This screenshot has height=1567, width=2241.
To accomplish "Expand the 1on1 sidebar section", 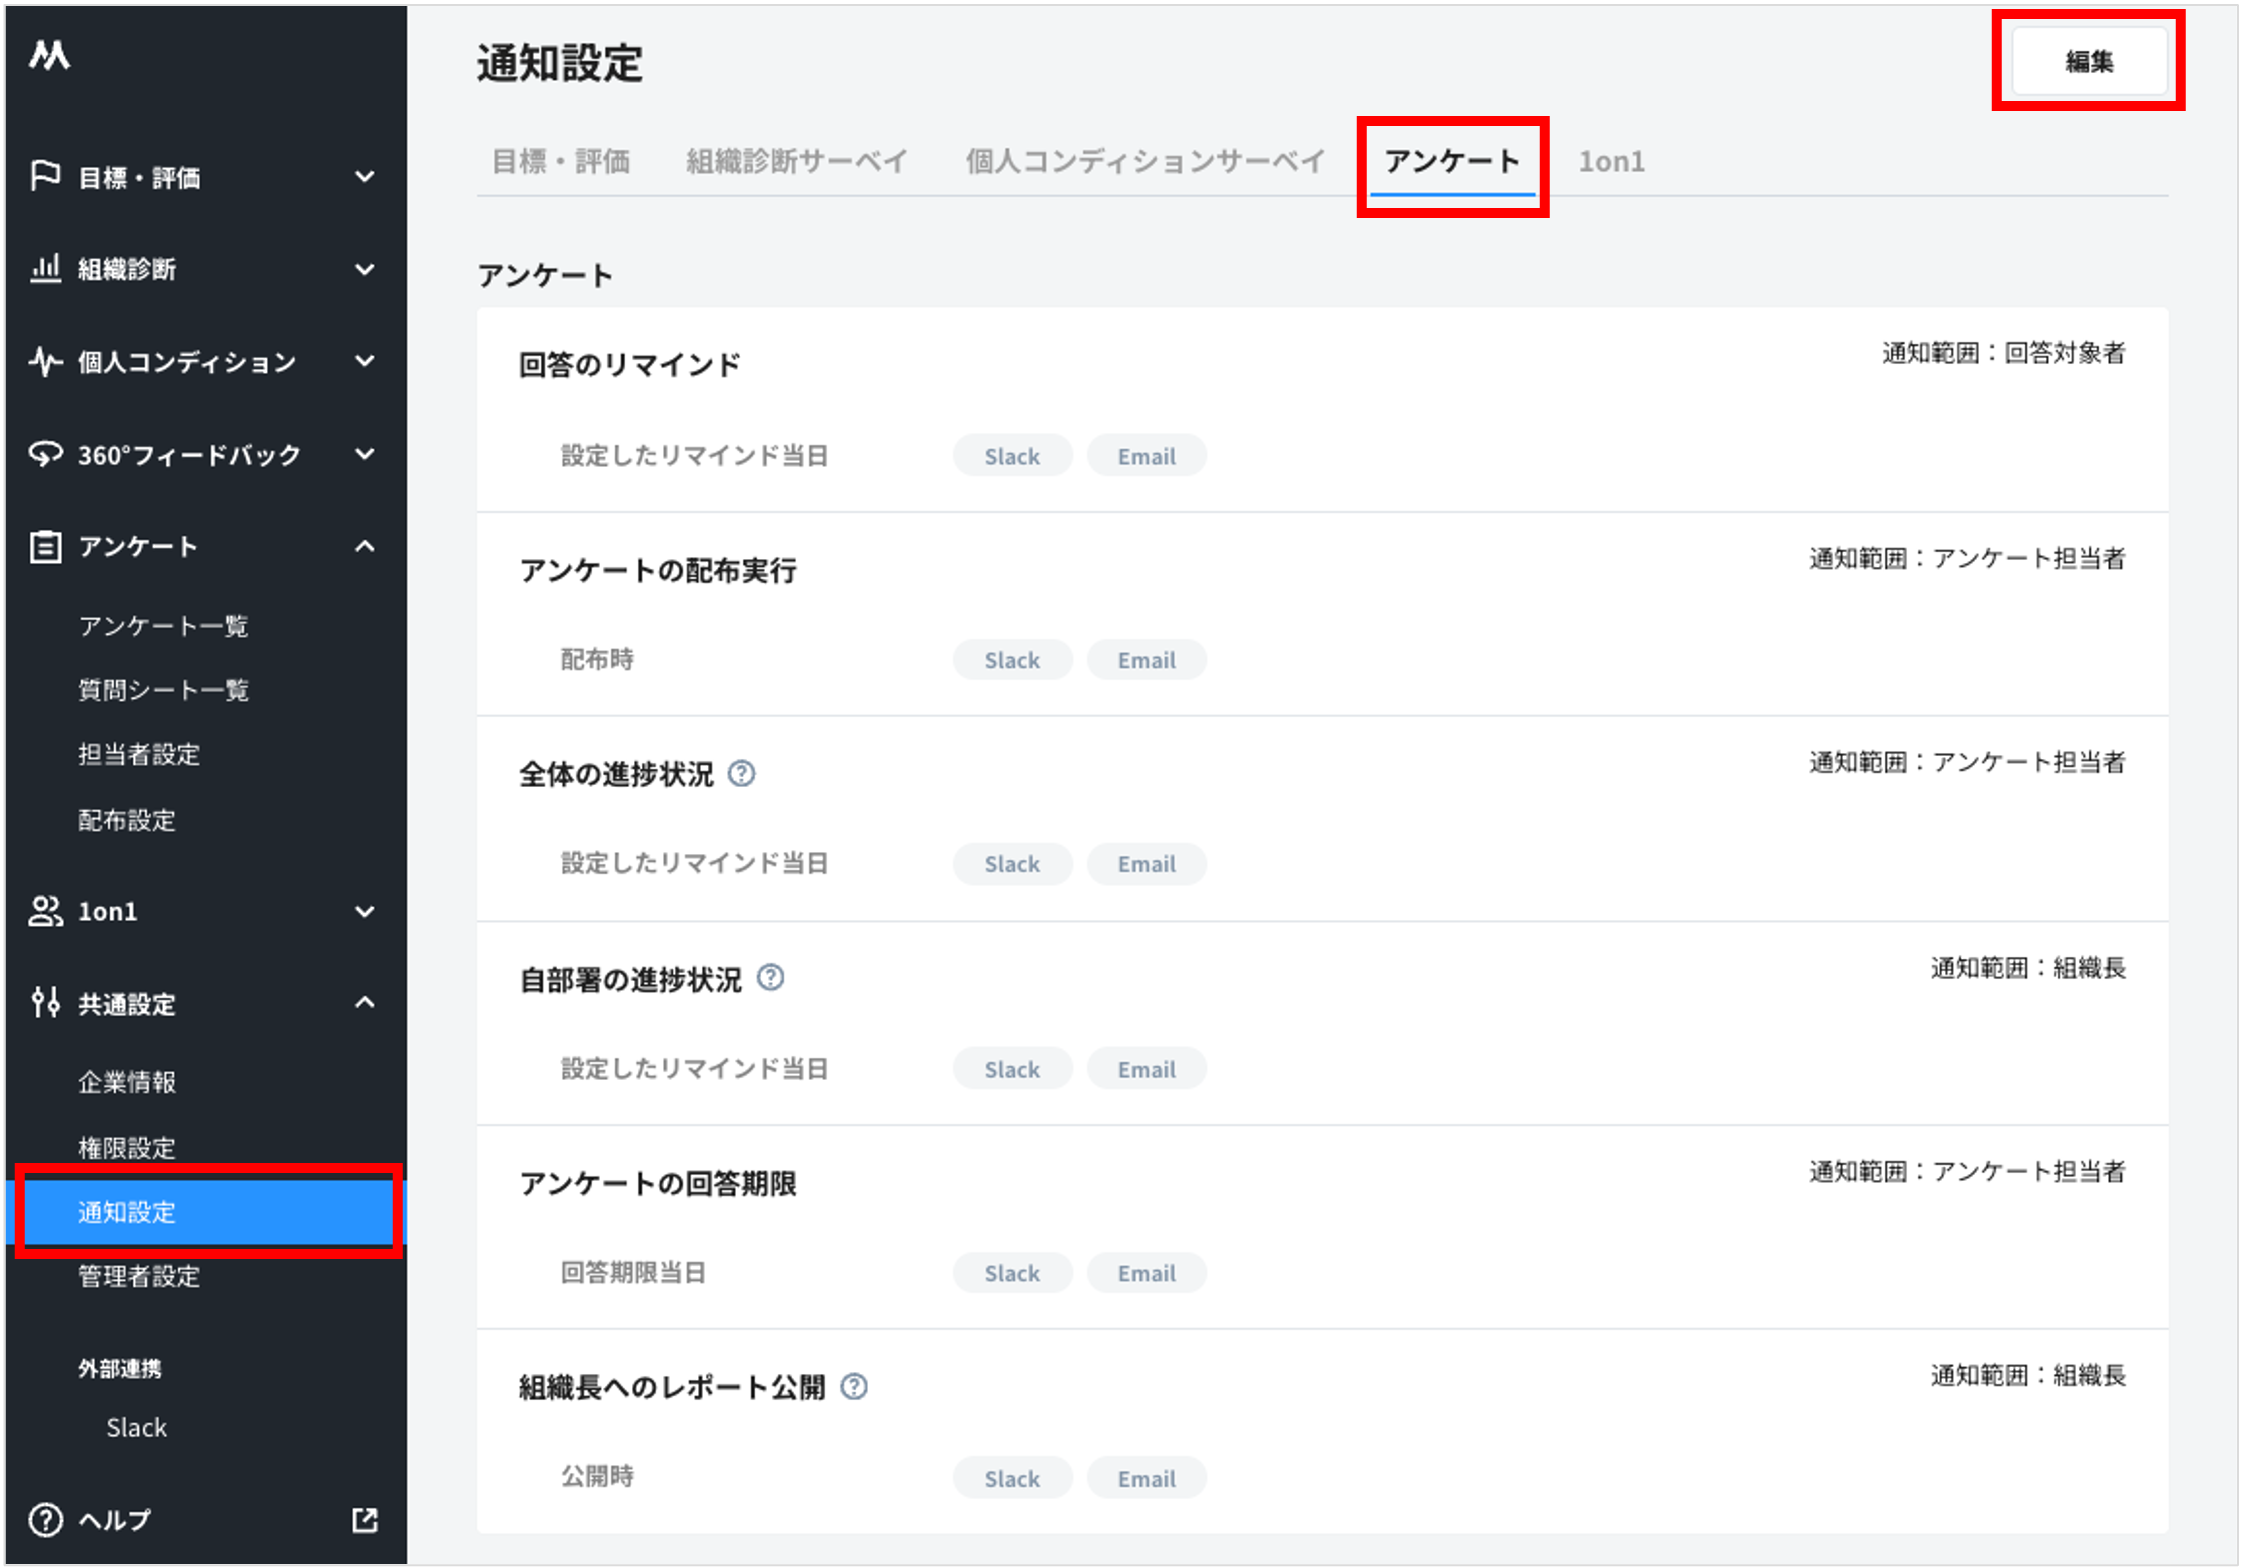I will [x=365, y=911].
